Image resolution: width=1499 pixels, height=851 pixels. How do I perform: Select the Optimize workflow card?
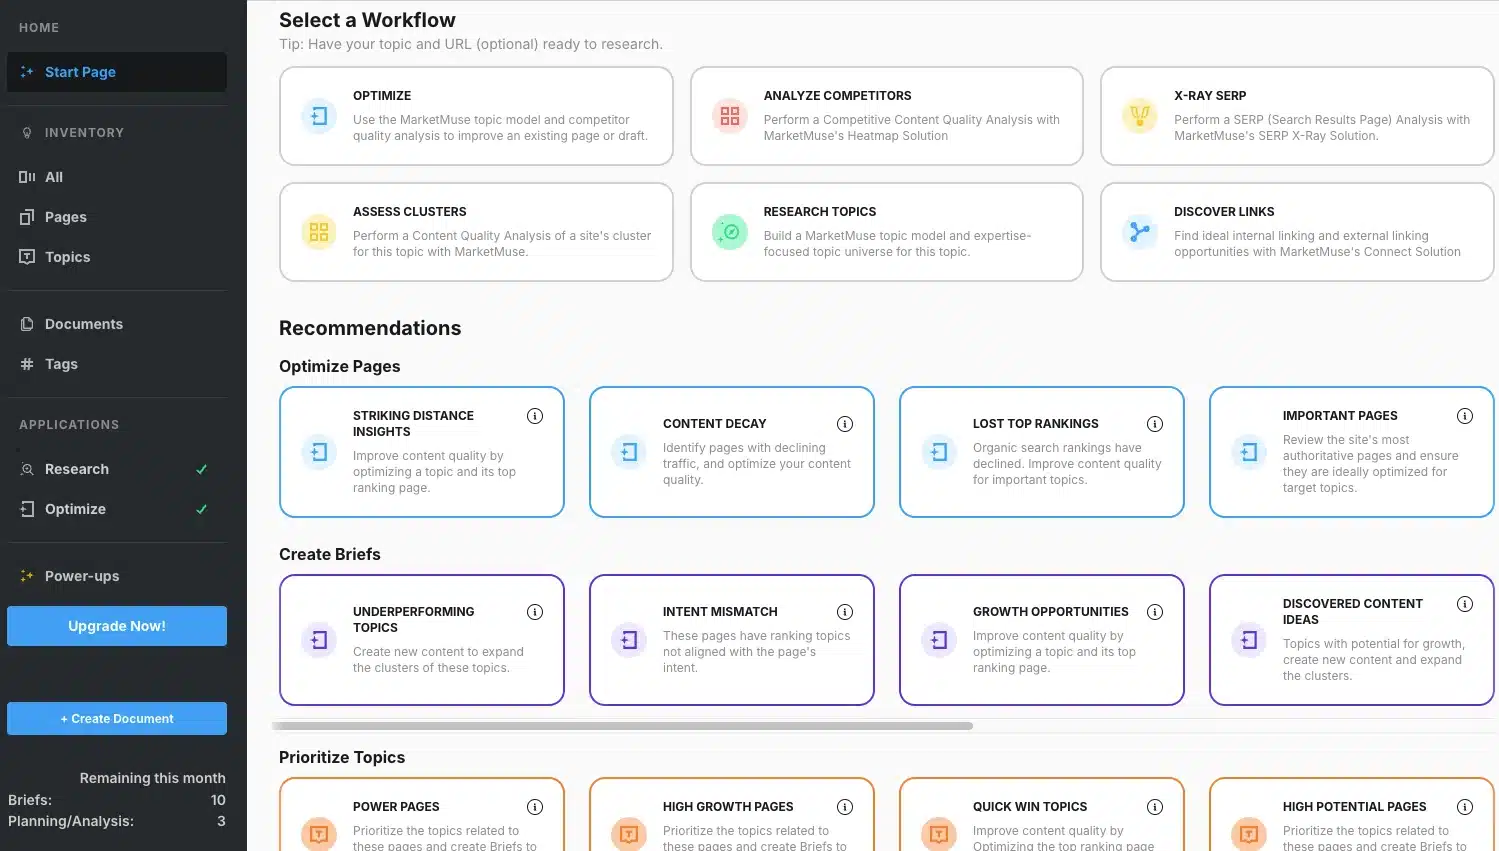pos(476,116)
